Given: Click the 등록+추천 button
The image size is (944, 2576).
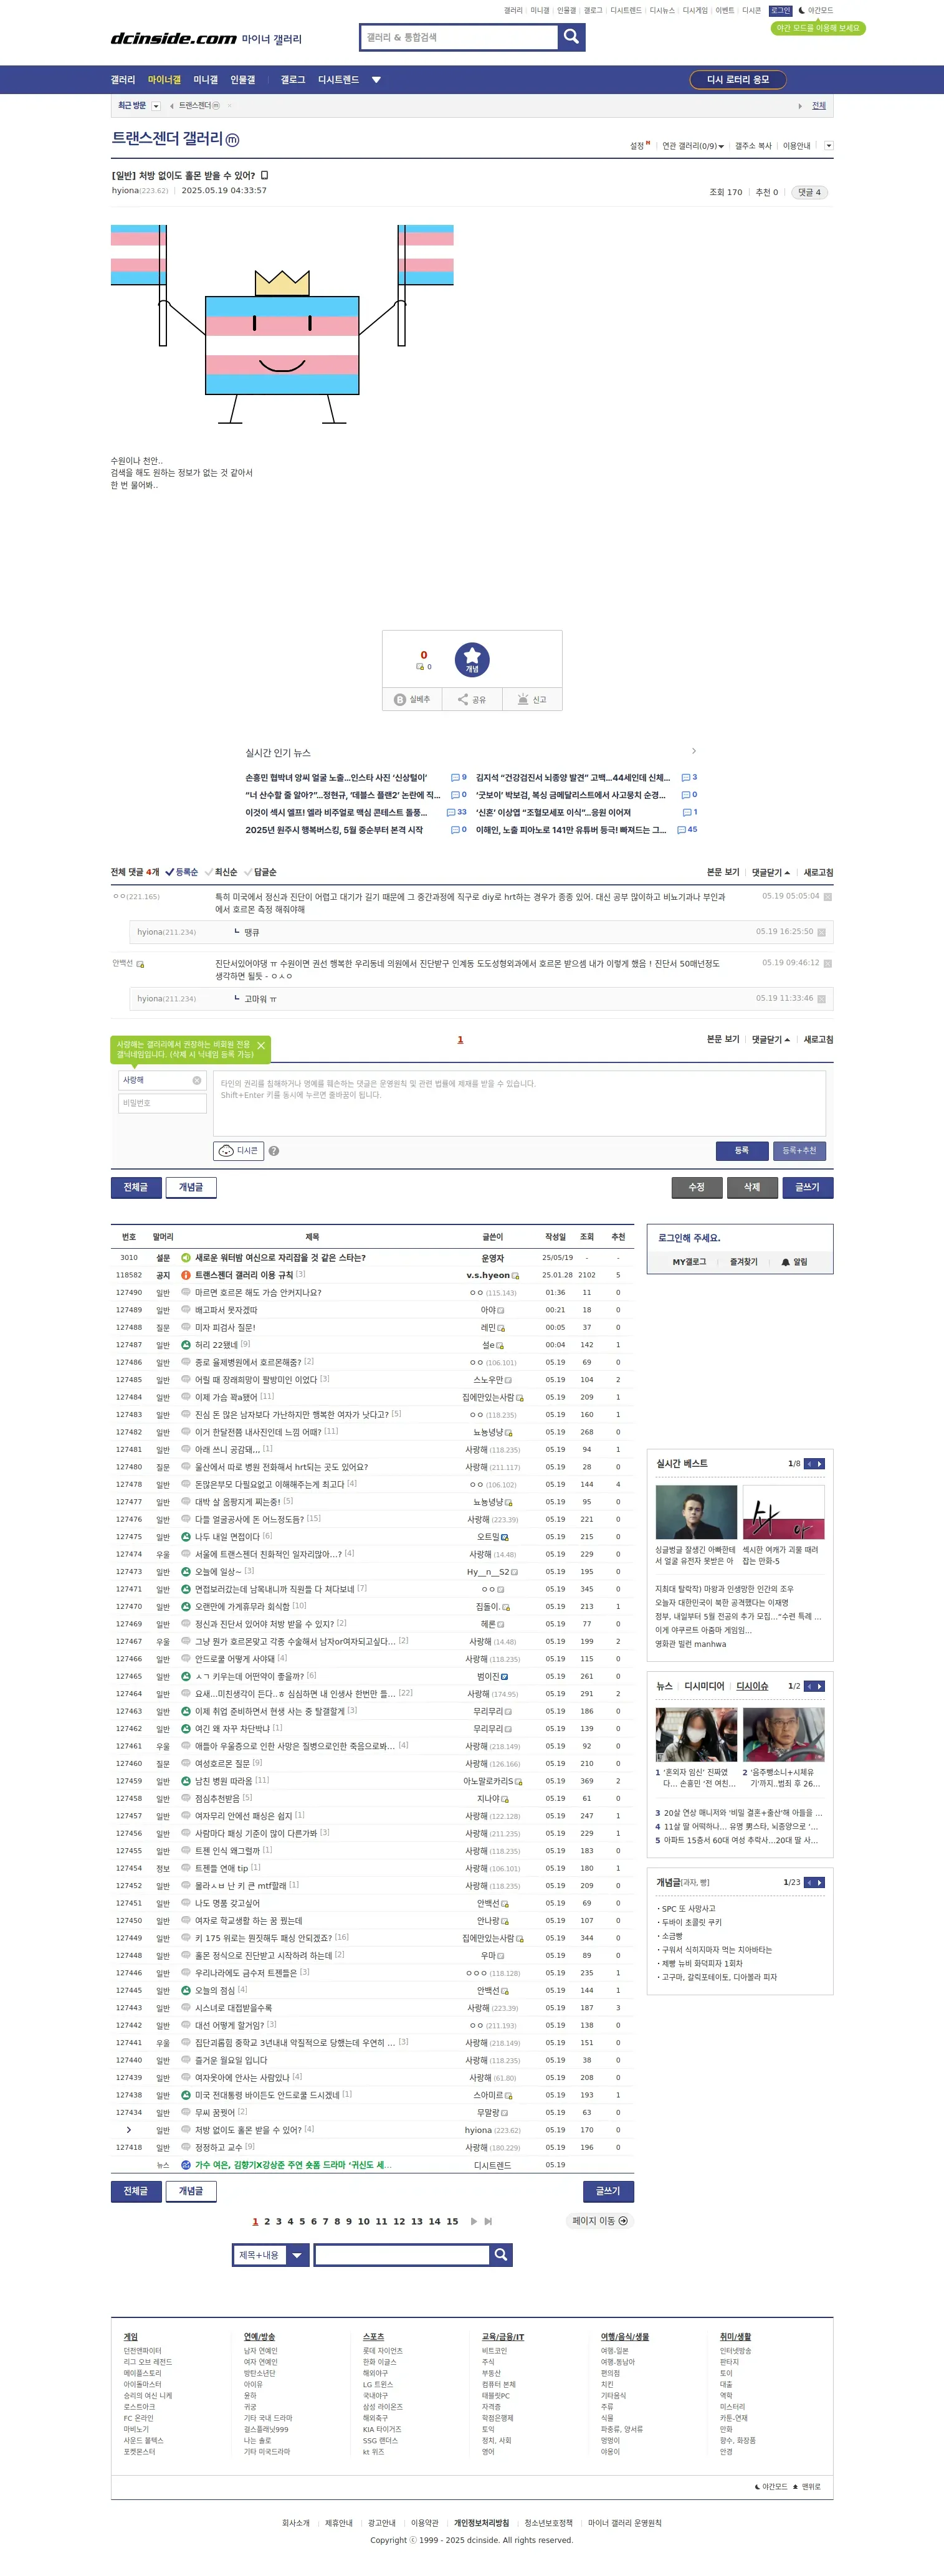Looking at the screenshot, I should (x=799, y=1151).
